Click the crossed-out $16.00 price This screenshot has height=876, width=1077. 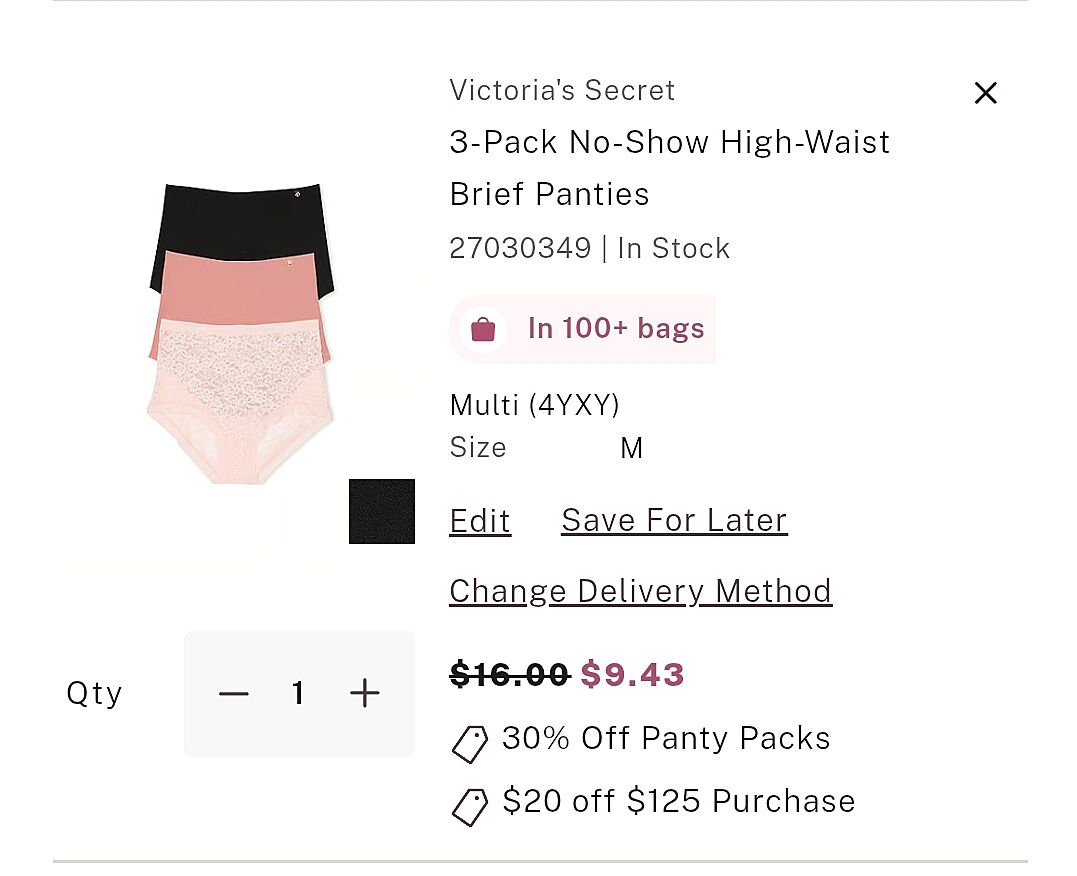[509, 675]
